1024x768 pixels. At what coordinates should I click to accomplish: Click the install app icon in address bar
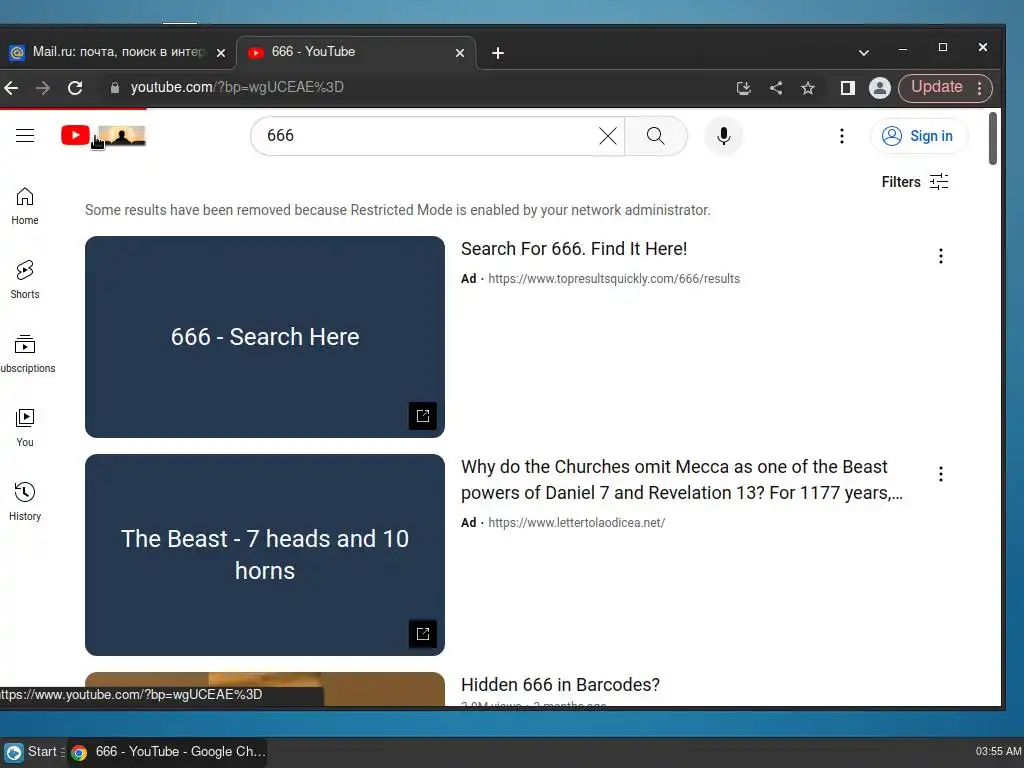pyautogui.click(x=744, y=88)
